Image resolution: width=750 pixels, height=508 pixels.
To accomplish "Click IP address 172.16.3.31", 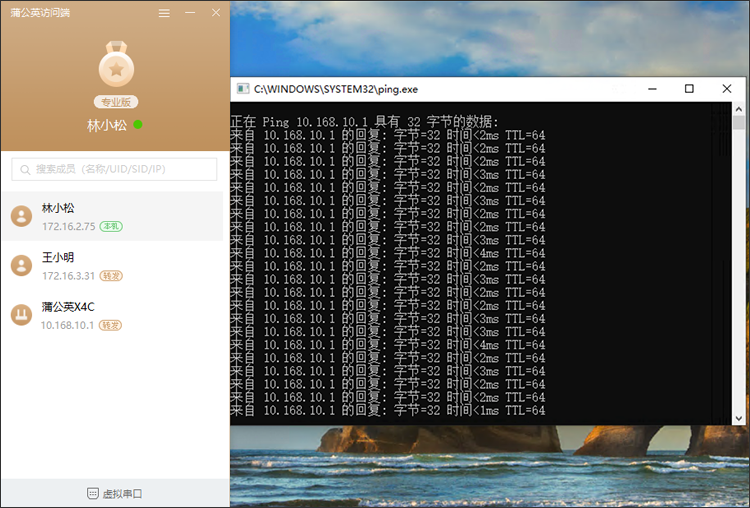I will point(68,276).
